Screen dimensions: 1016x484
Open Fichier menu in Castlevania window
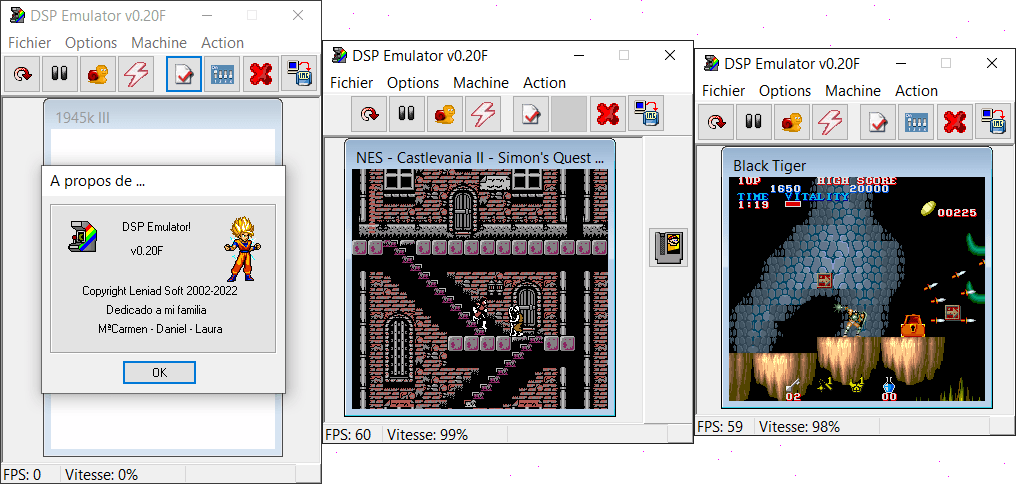(351, 83)
